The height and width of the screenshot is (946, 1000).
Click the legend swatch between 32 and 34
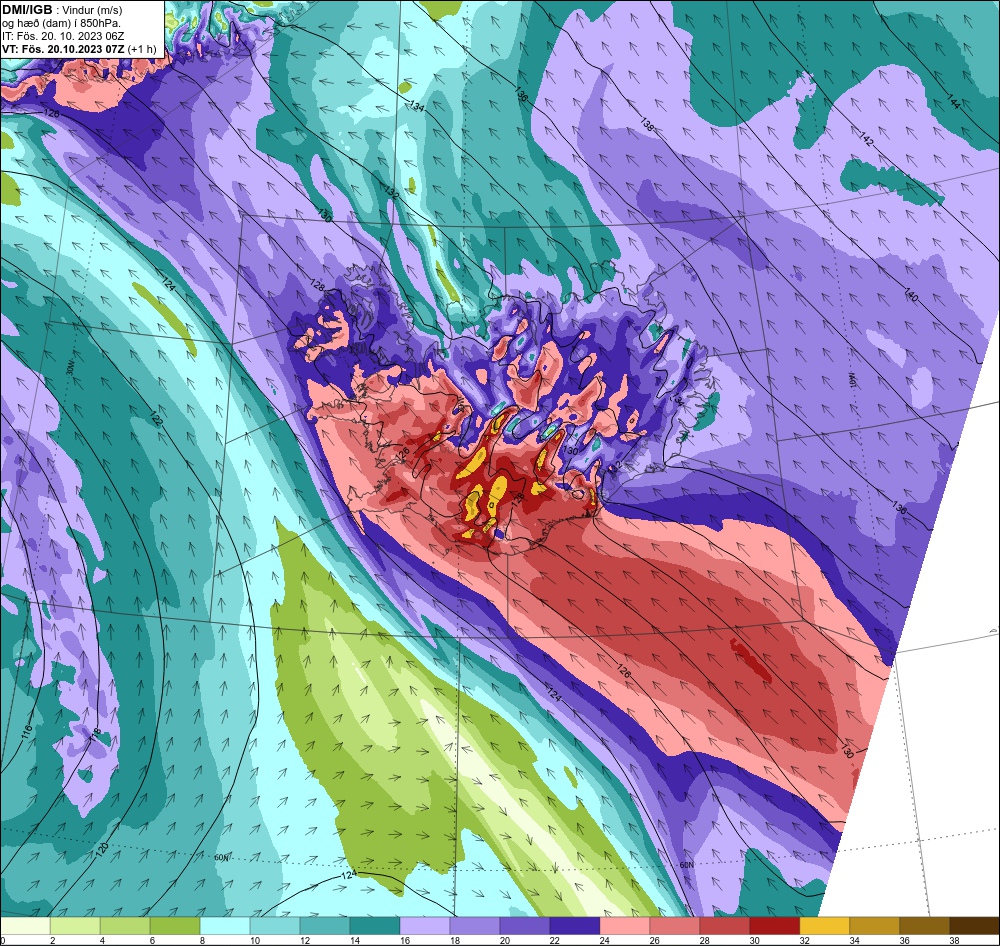(x=824, y=926)
